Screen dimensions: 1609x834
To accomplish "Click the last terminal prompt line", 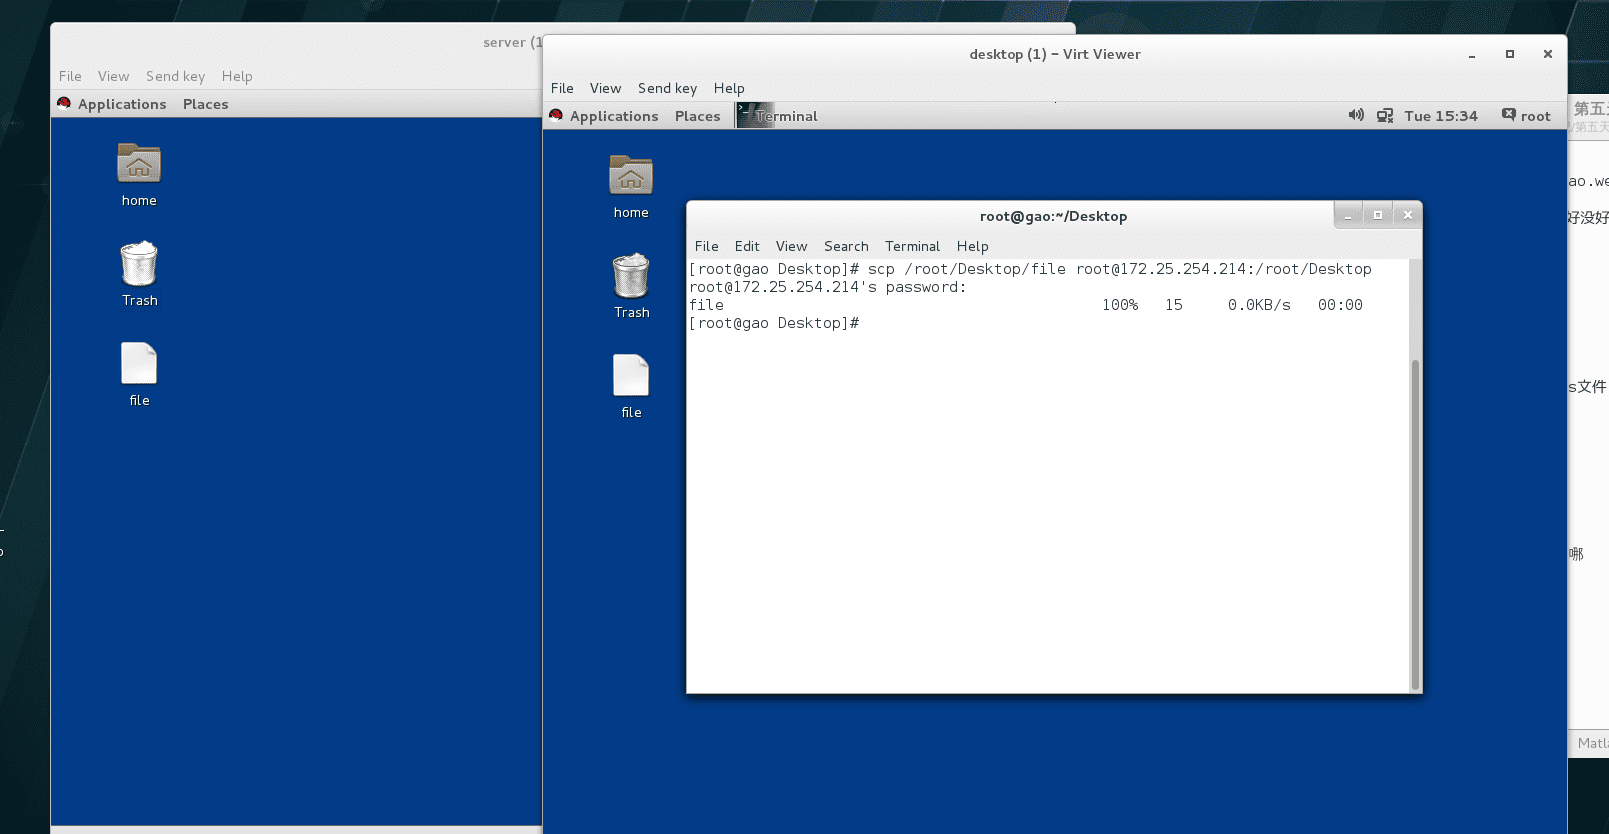I will [x=774, y=323].
